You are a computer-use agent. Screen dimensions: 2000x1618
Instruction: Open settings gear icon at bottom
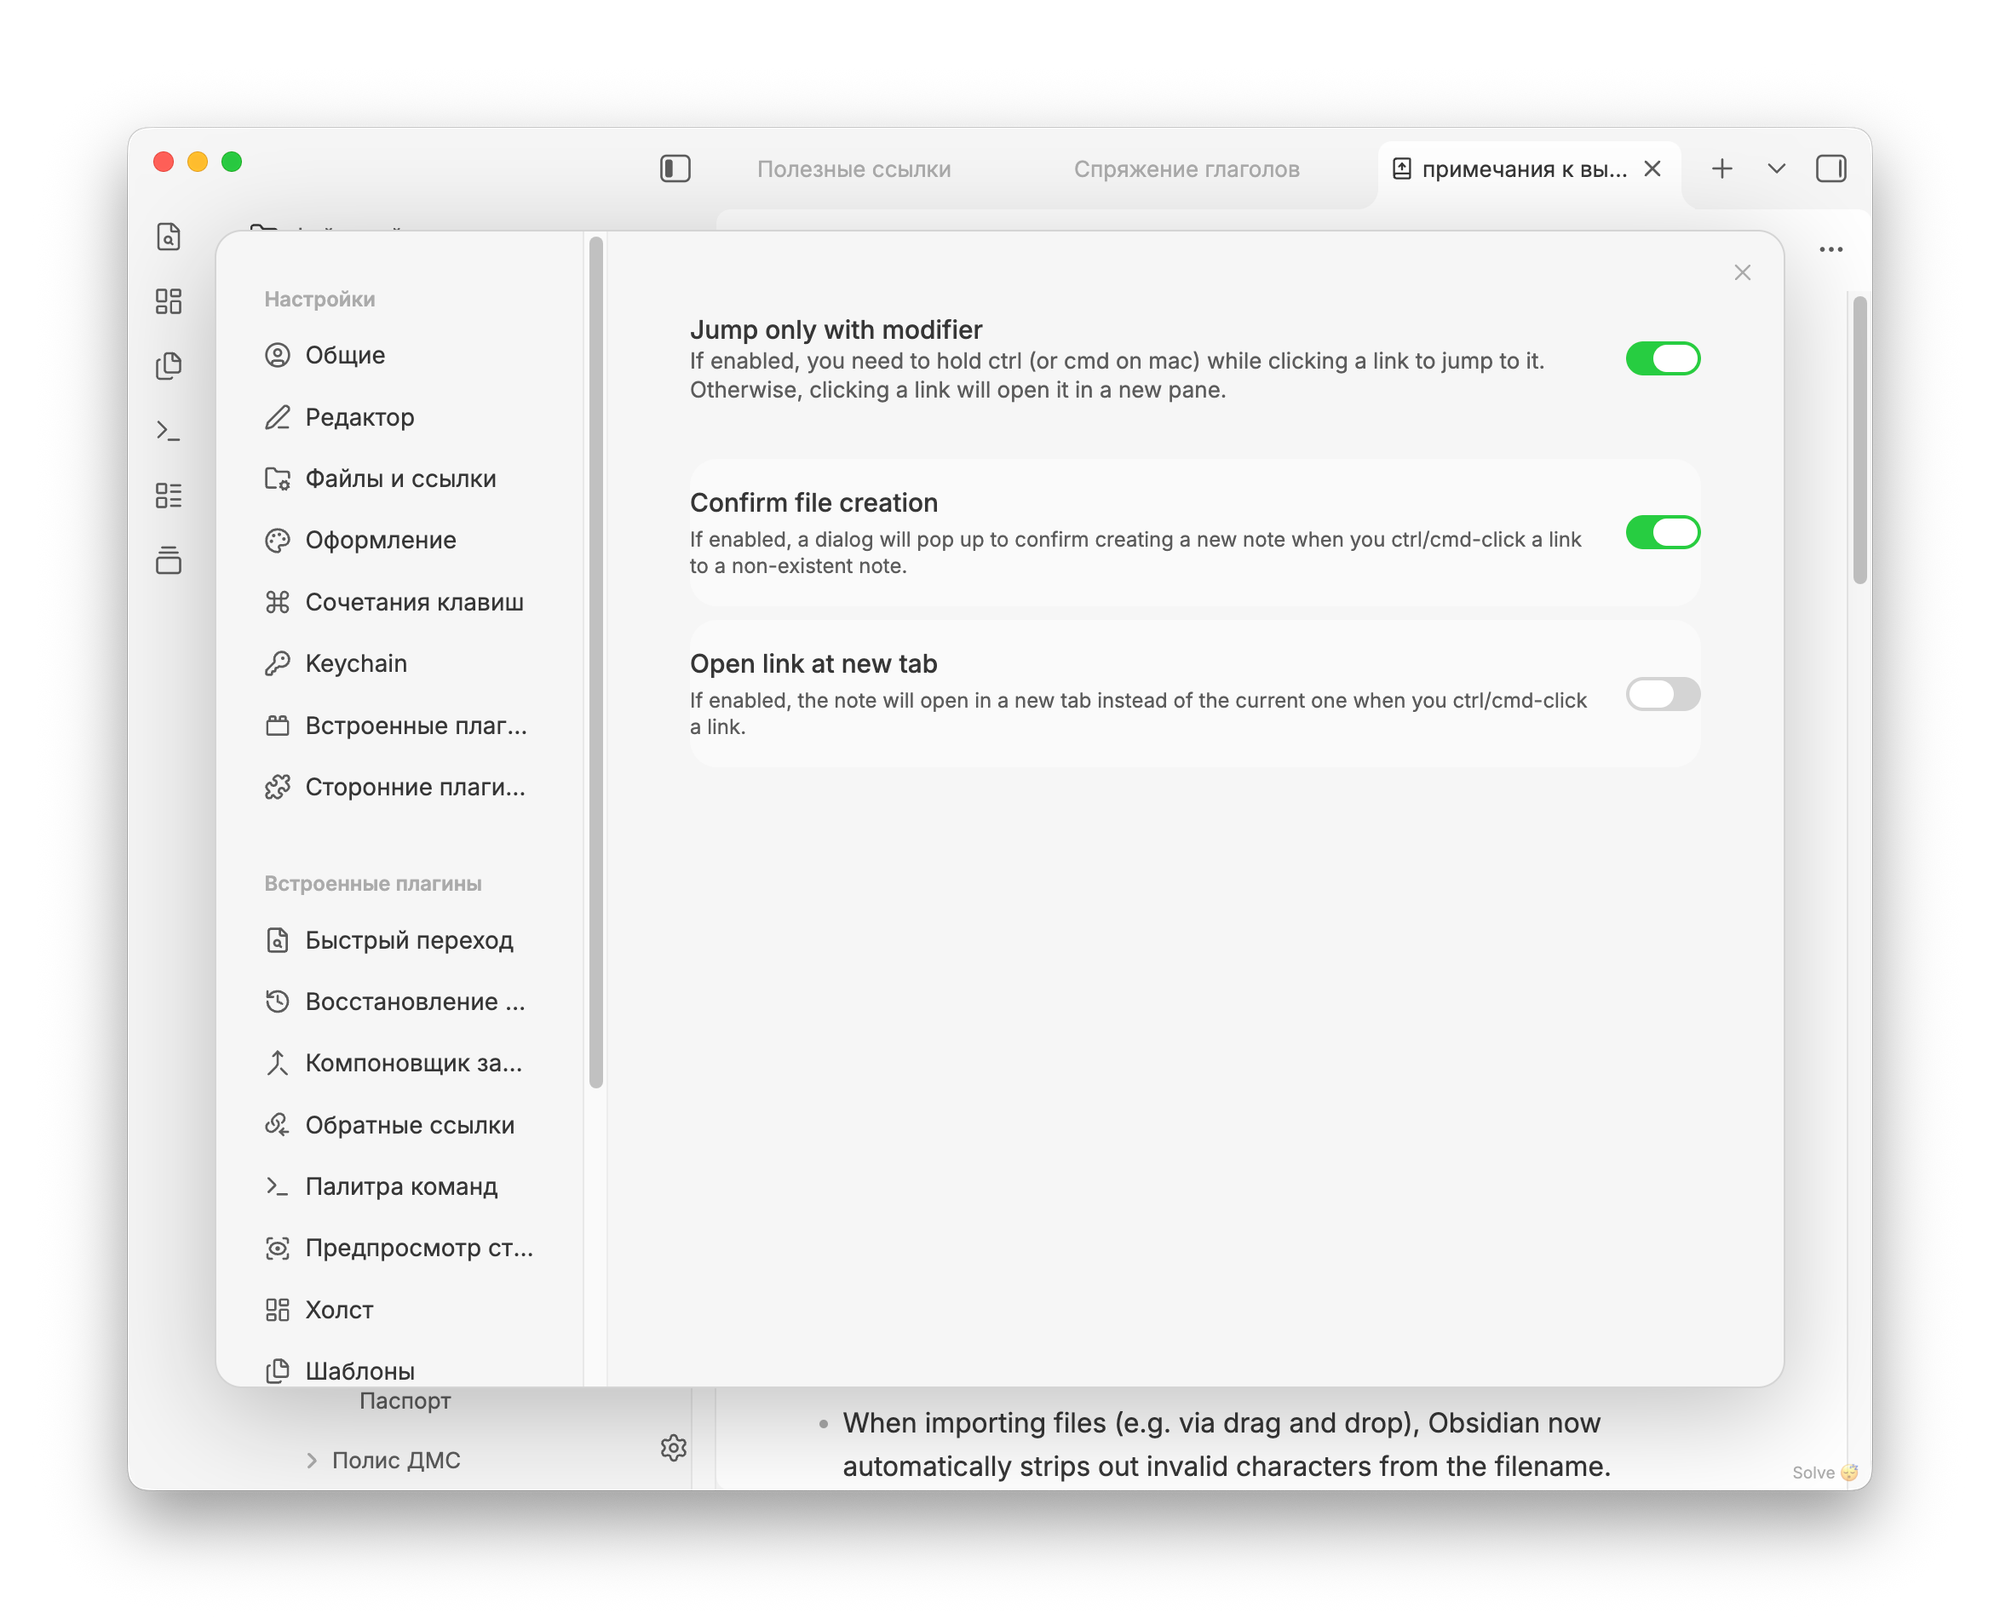(x=673, y=1447)
